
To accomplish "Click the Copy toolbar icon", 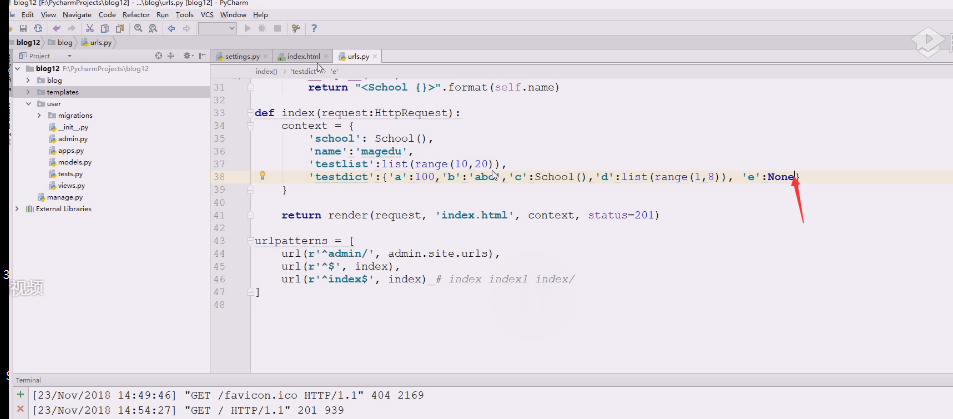I will click(105, 28).
